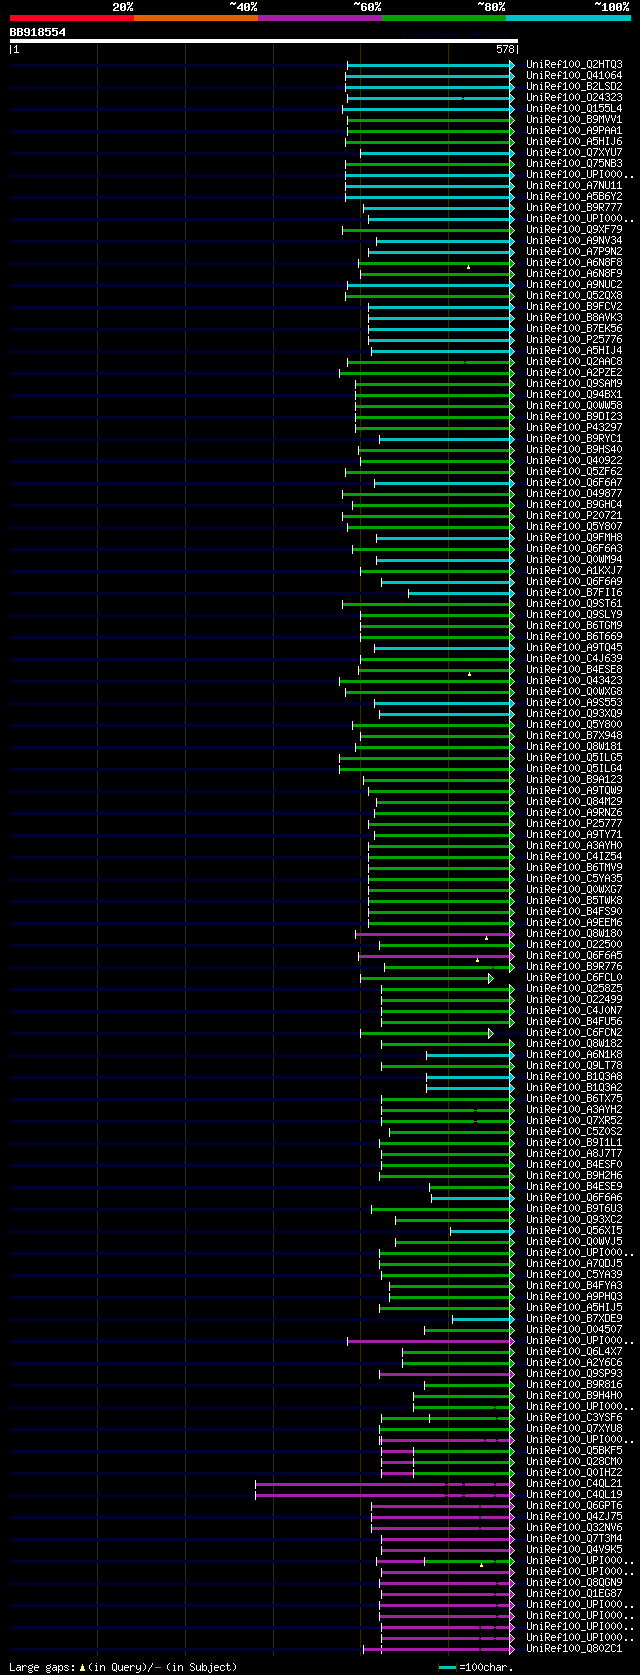Open hit UniRef100_A9PAA1
The width and height of the screenshot is (640, 1675).
click(574, 130)
